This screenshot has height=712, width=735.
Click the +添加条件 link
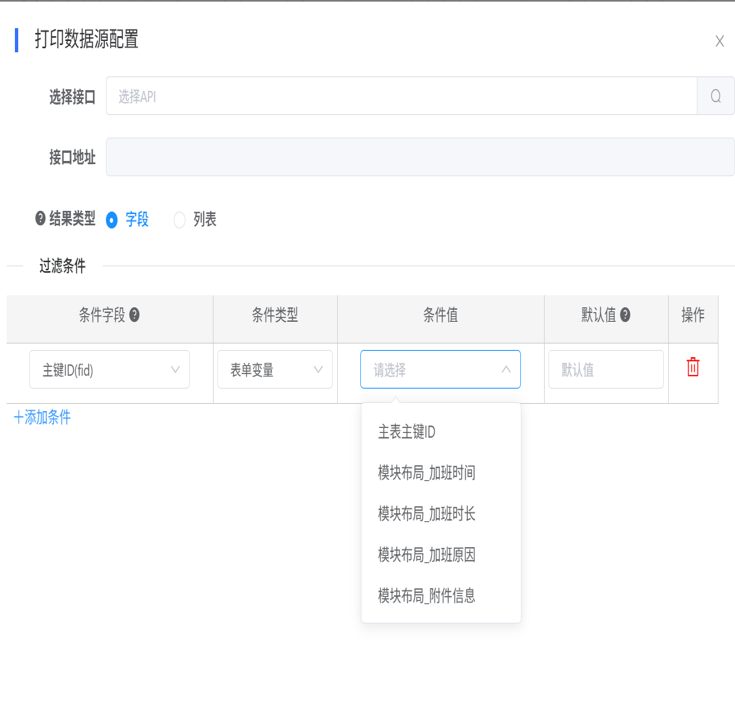pyautogui.click(x=42, y=417)
